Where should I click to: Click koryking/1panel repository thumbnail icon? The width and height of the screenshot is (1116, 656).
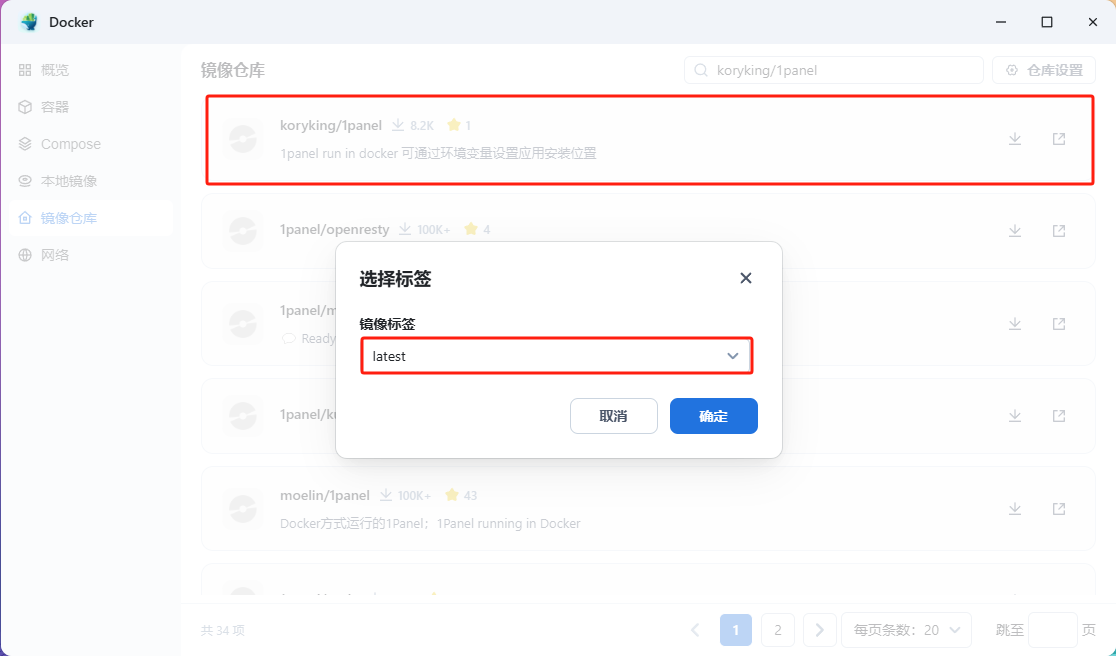(243, 139)
